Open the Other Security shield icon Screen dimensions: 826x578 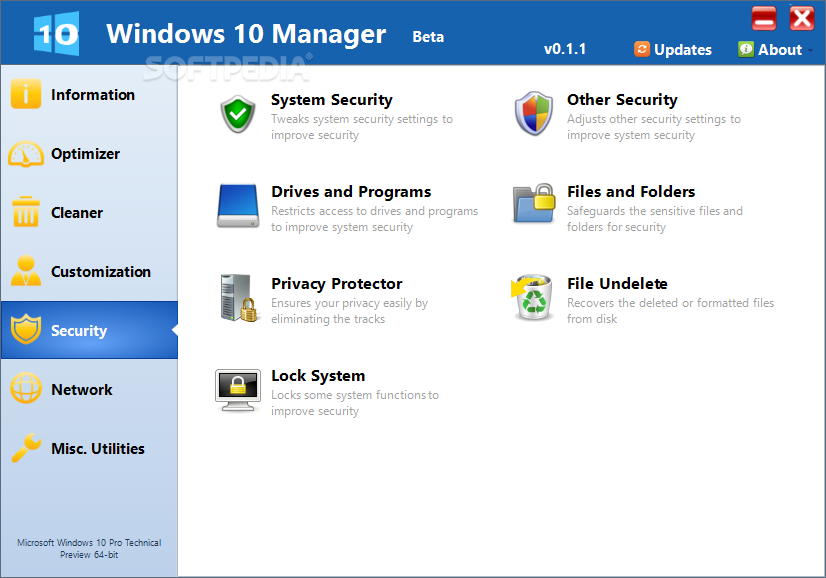(533, 114)
